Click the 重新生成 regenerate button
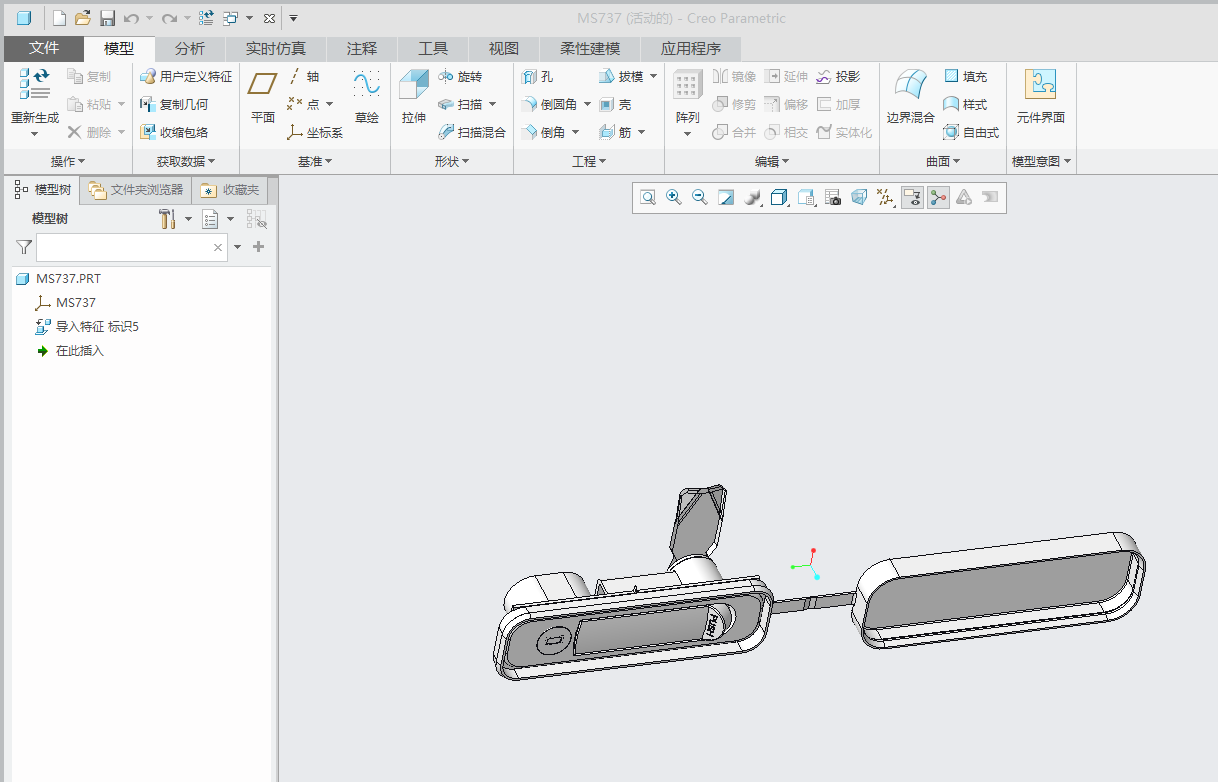 point(35,102)
